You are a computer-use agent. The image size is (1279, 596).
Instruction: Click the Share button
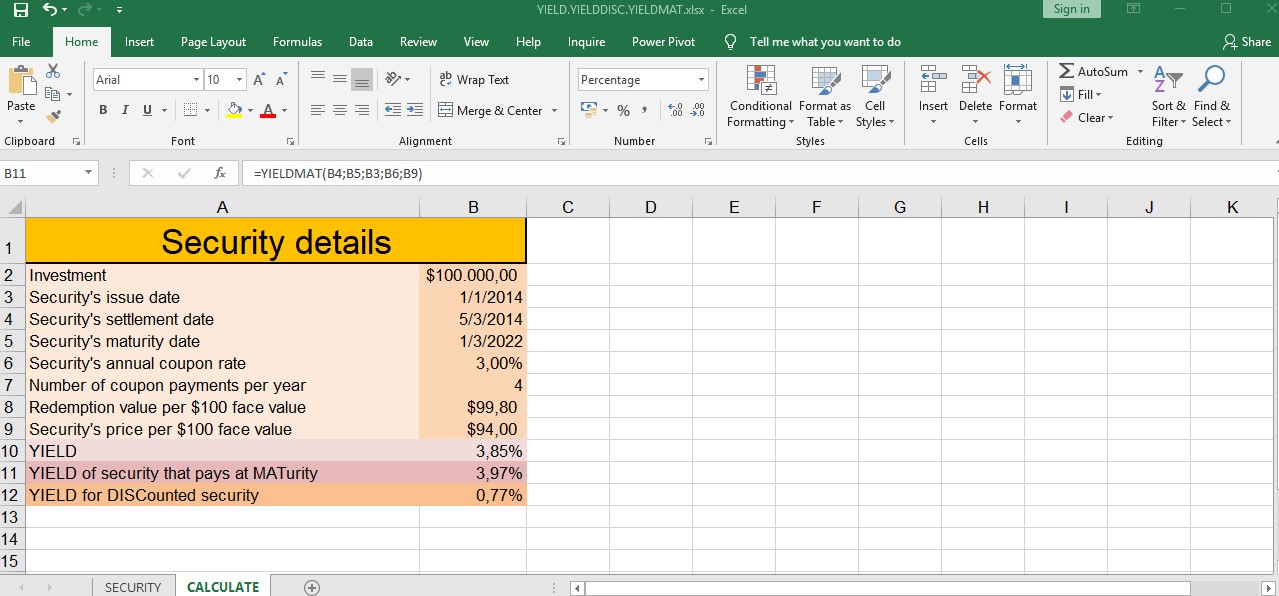(x=1247, y=42)
